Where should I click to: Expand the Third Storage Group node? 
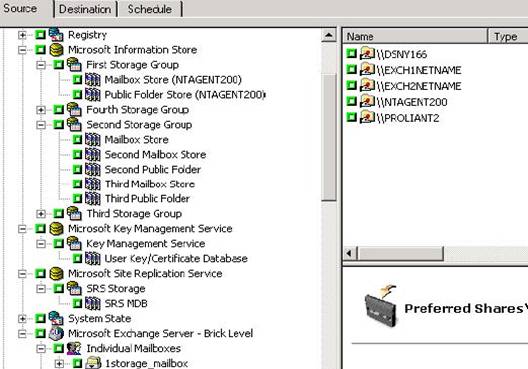41,214
